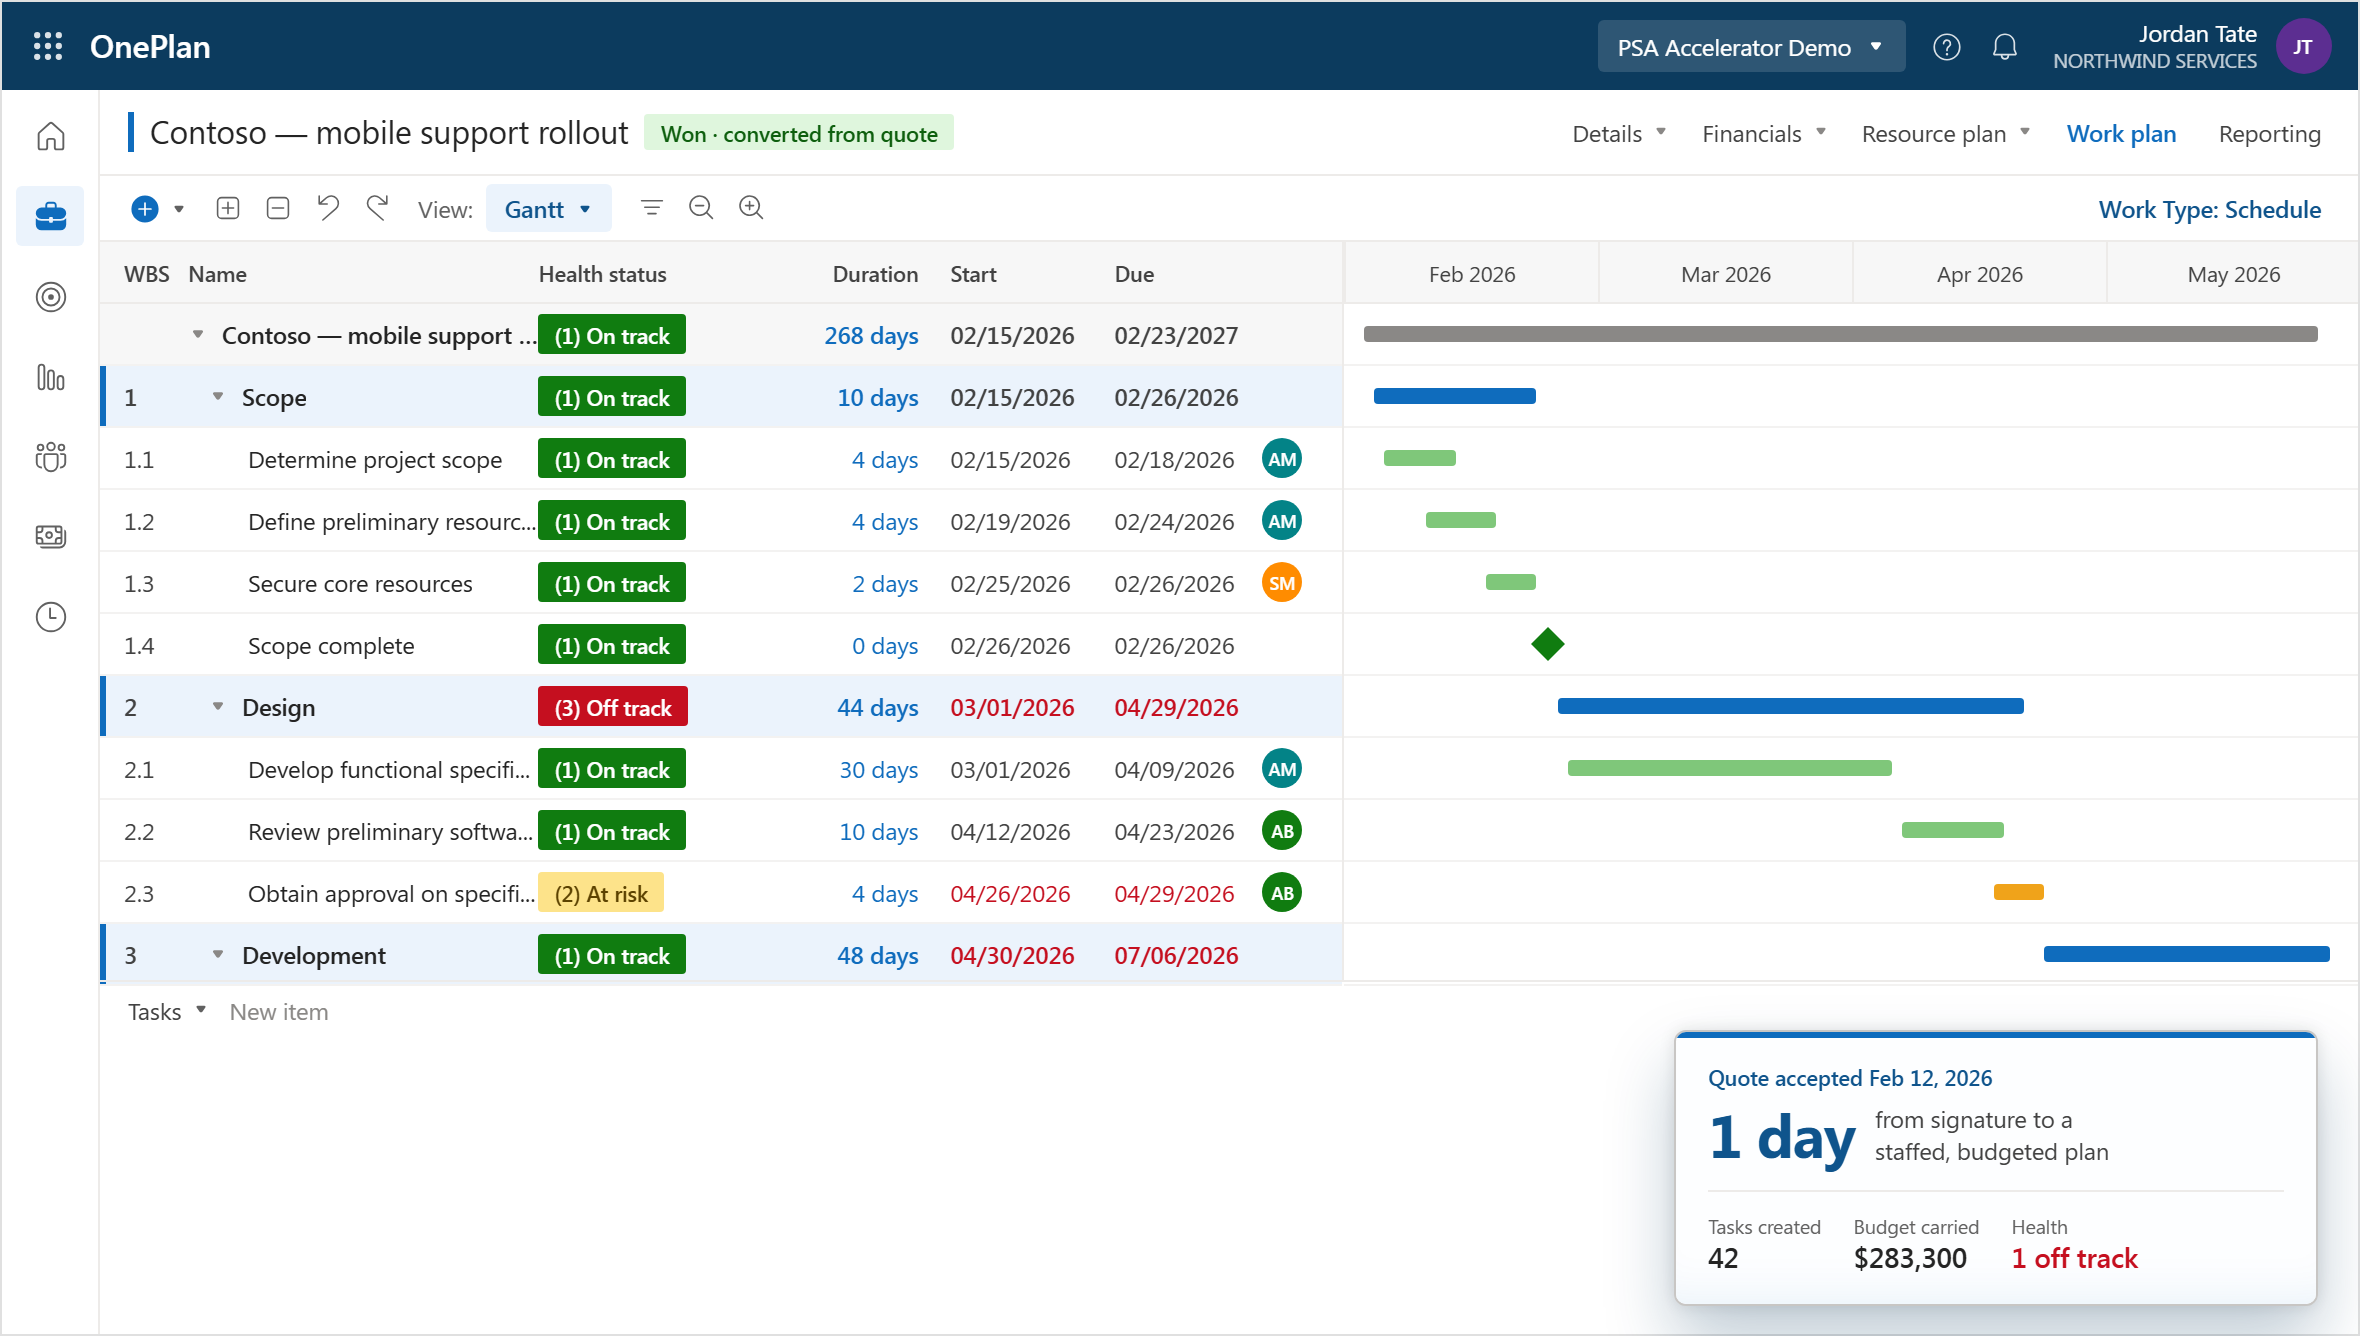
Task: Click the collapse all rows icon
Action: point(278,208)
